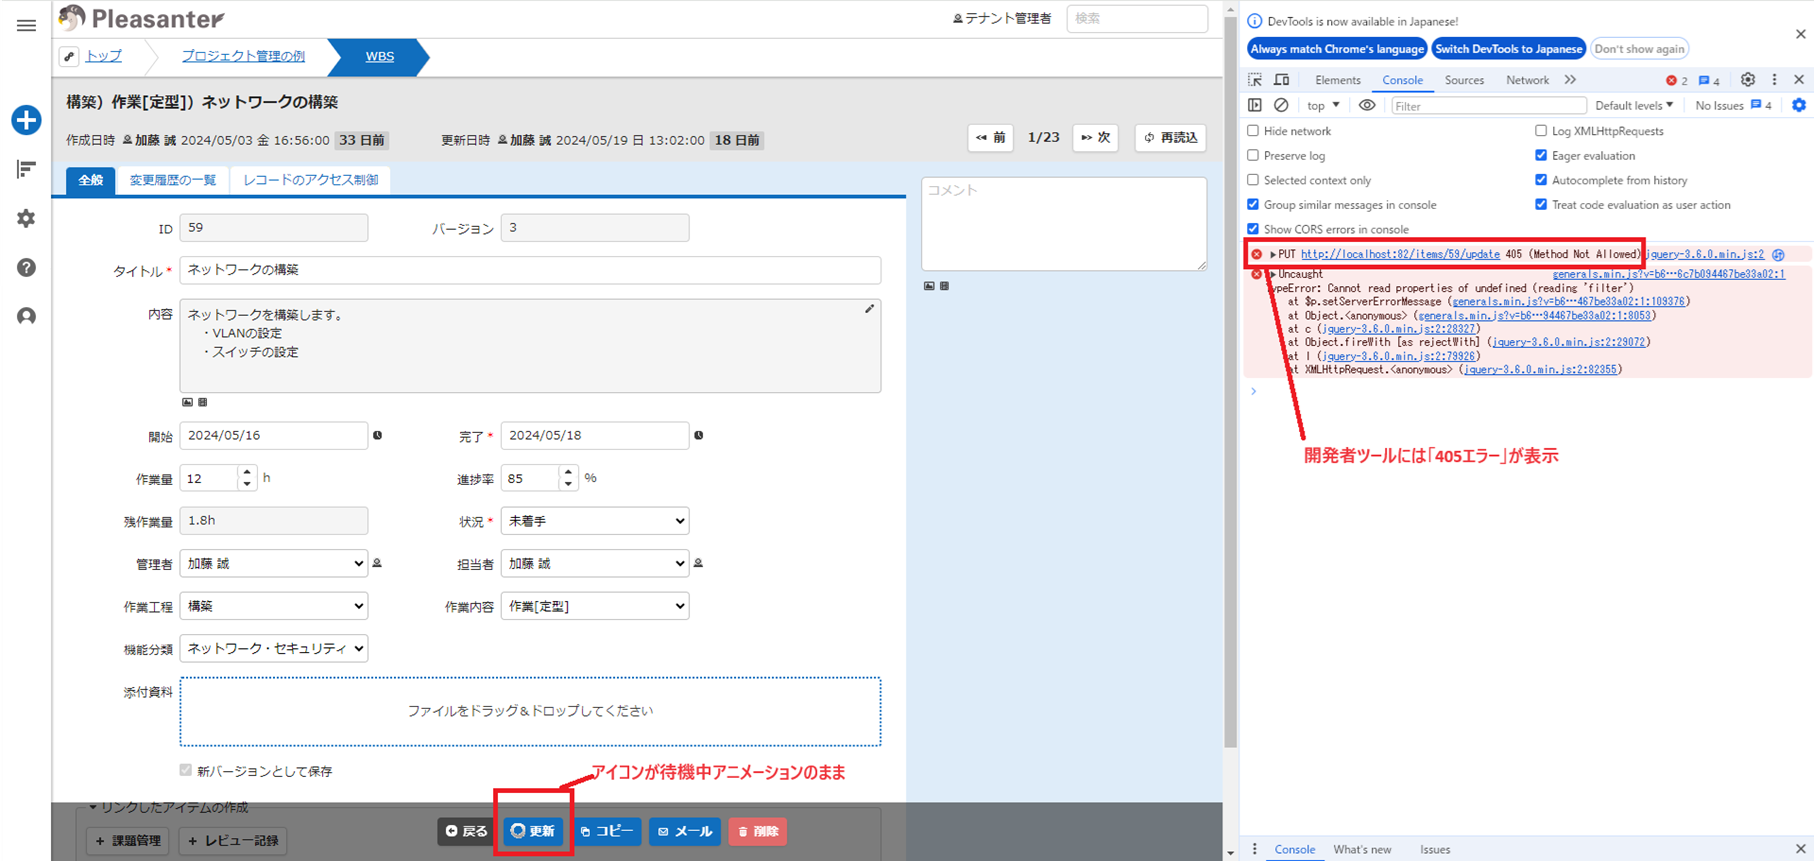This screenshot has width=1814, height=861.
Task: Uncheck the Eager evaluation checkbox
Action: [1541, 155]
